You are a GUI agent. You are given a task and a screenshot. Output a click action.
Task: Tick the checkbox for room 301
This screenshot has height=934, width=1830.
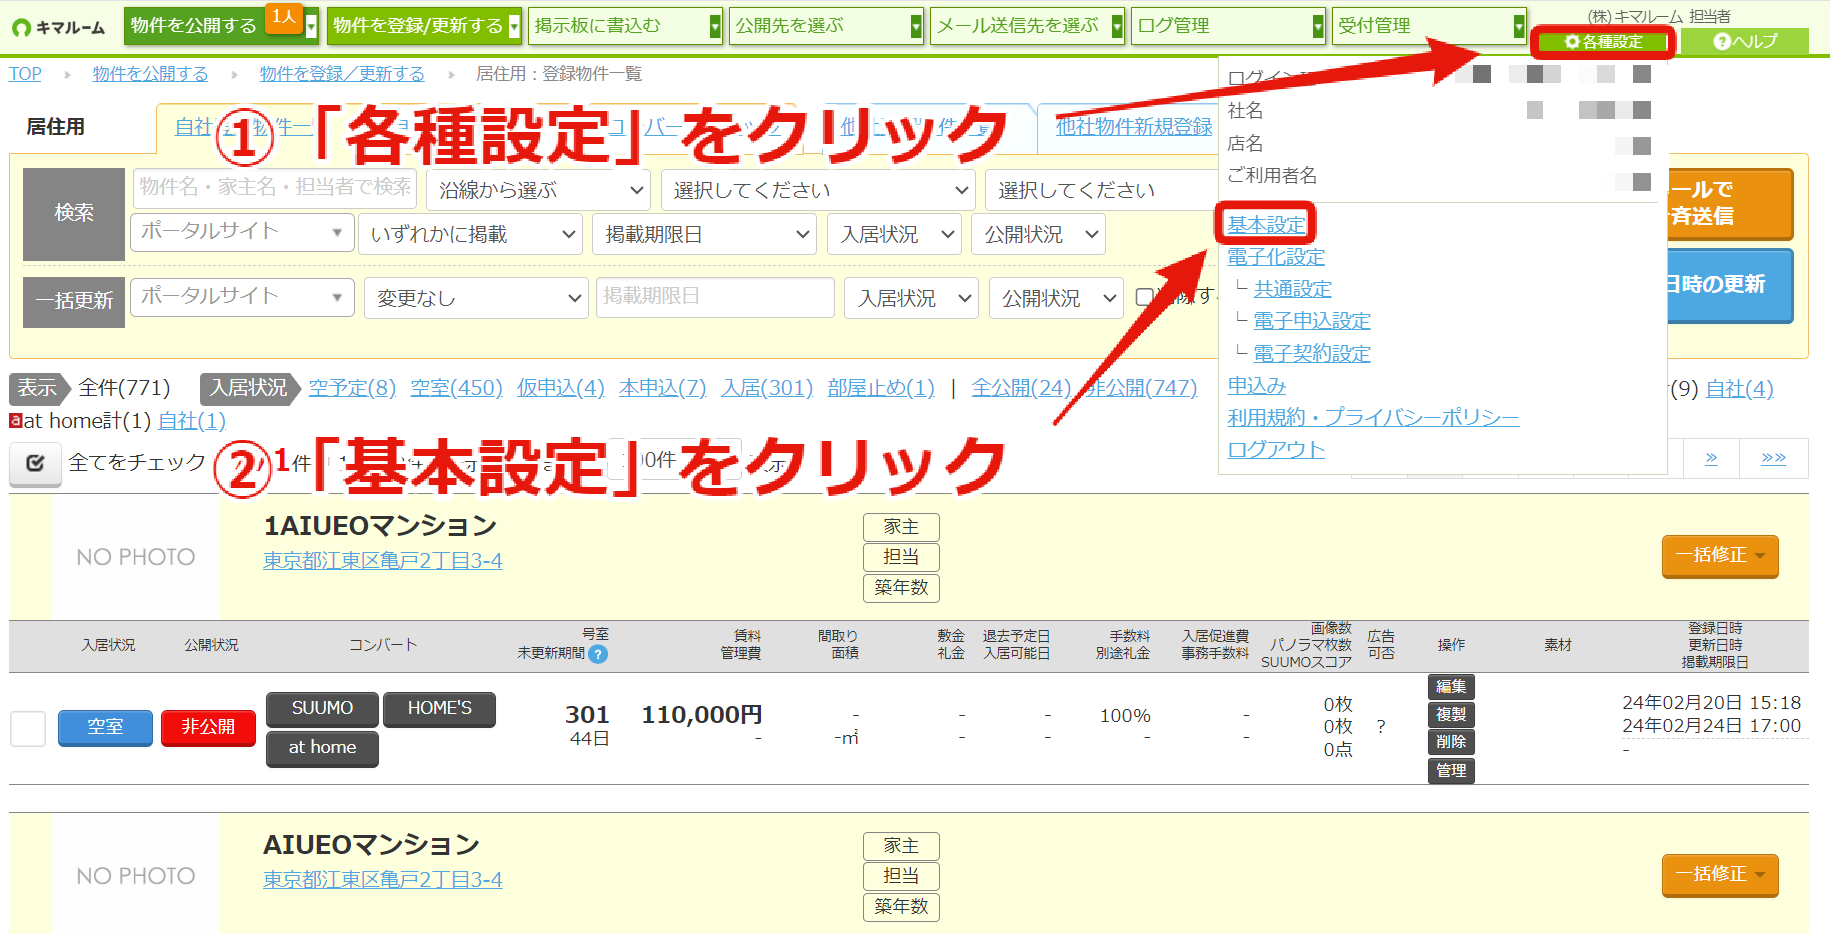pyautogui.click(x=28, y=728)
